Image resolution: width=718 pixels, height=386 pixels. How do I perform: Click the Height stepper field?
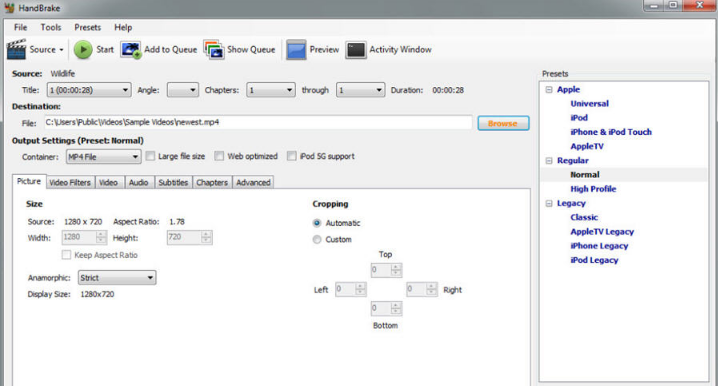(190, 237)
